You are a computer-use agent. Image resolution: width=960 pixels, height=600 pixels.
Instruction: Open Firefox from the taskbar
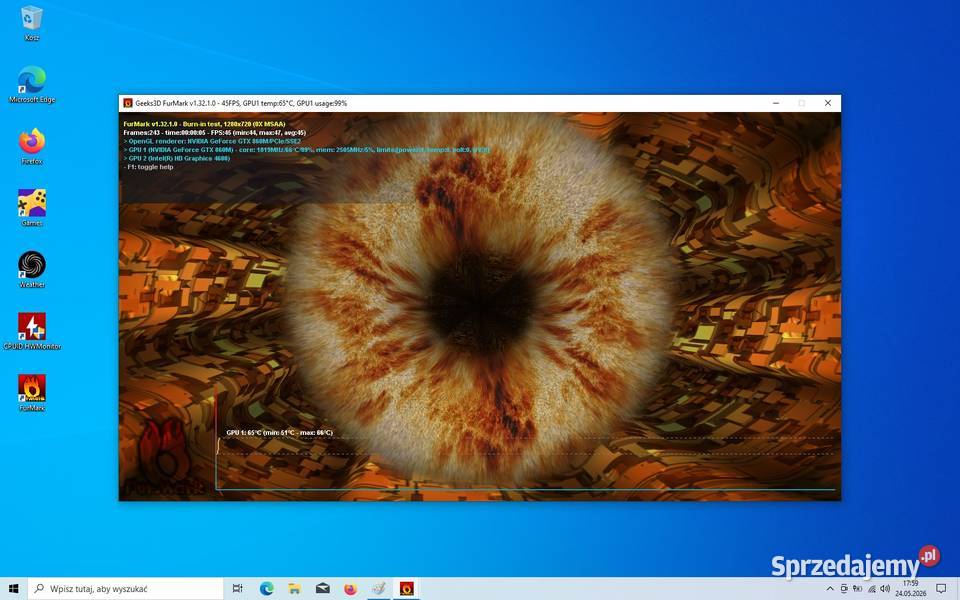click(350, 588)
